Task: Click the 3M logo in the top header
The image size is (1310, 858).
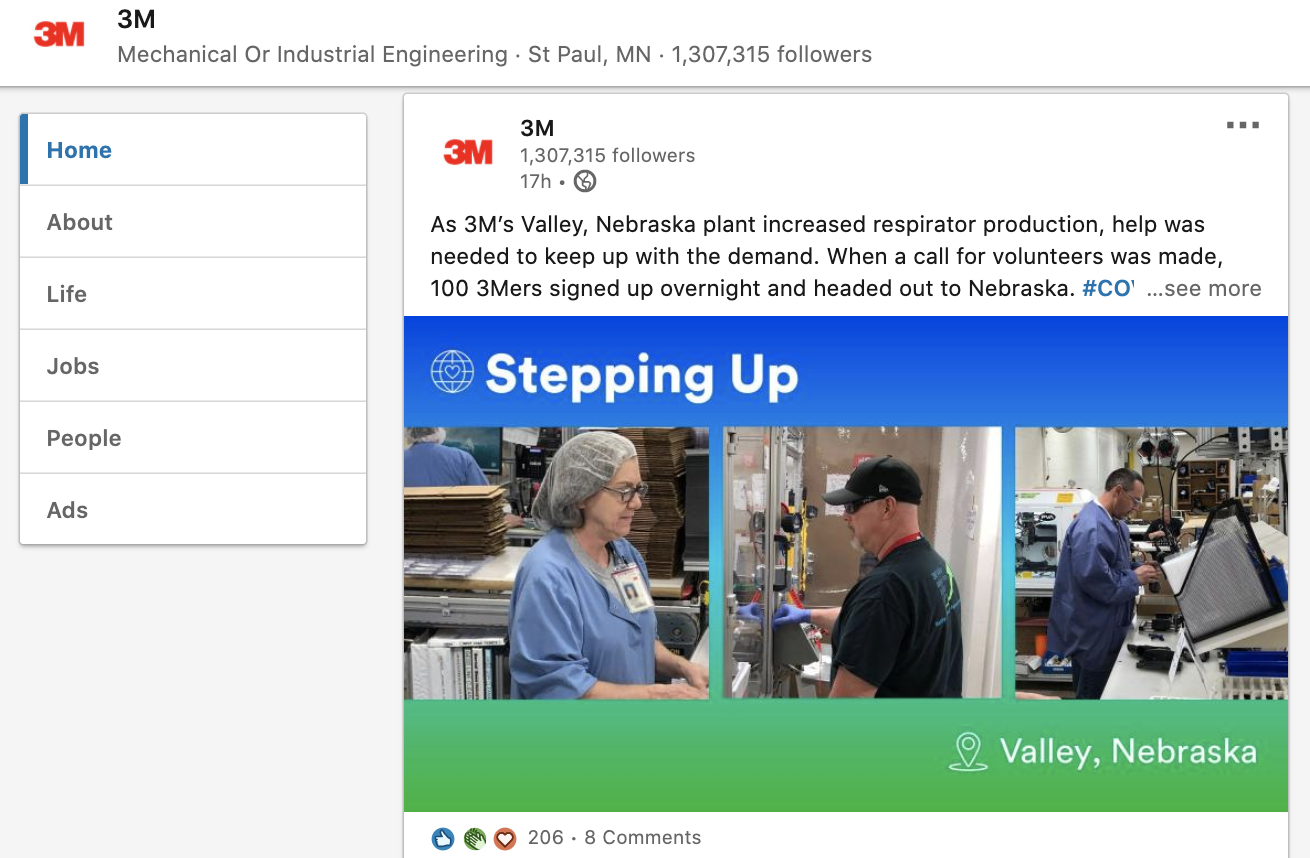Action: pos(59,35)
